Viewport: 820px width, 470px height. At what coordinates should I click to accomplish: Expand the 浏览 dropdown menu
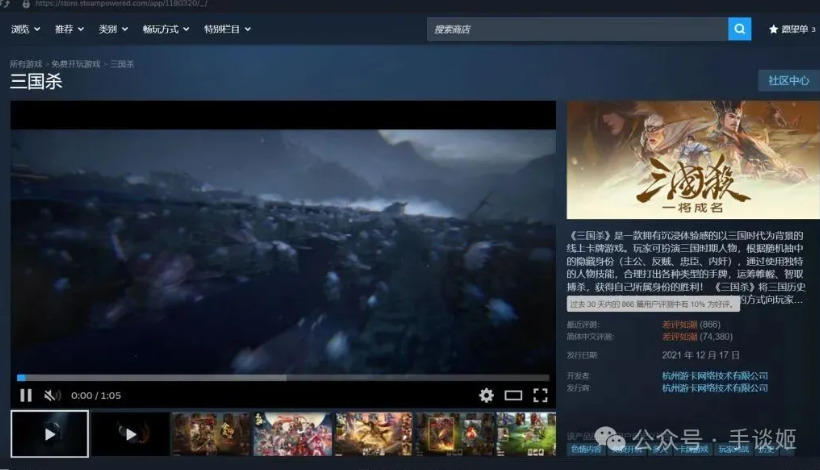[x=25, y=29]
